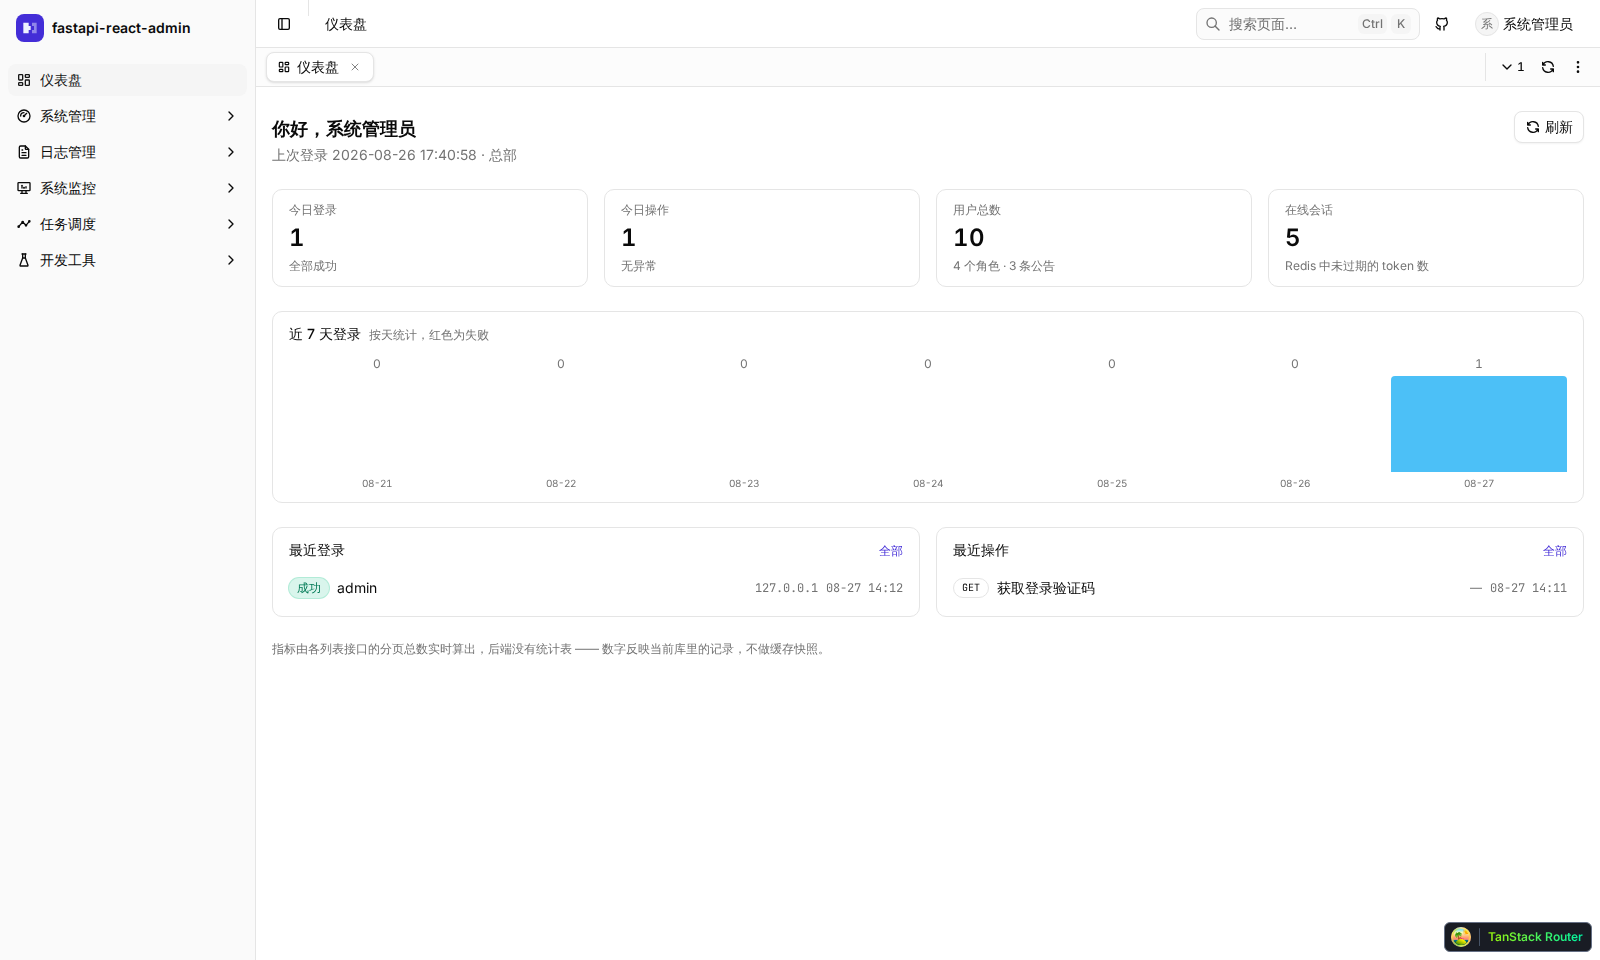Click the tab bar reload icon

coord(1548,67)
